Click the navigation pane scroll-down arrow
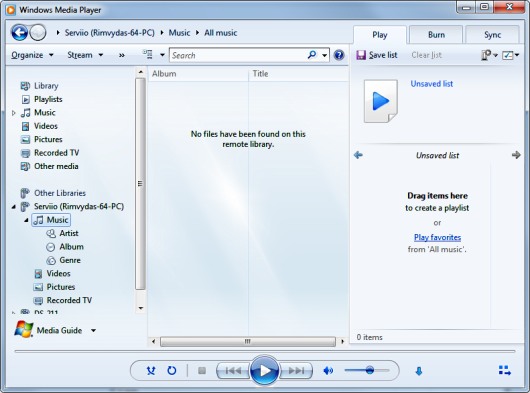The width and height of the screenshot is (530, 393). tap(141, 308)
